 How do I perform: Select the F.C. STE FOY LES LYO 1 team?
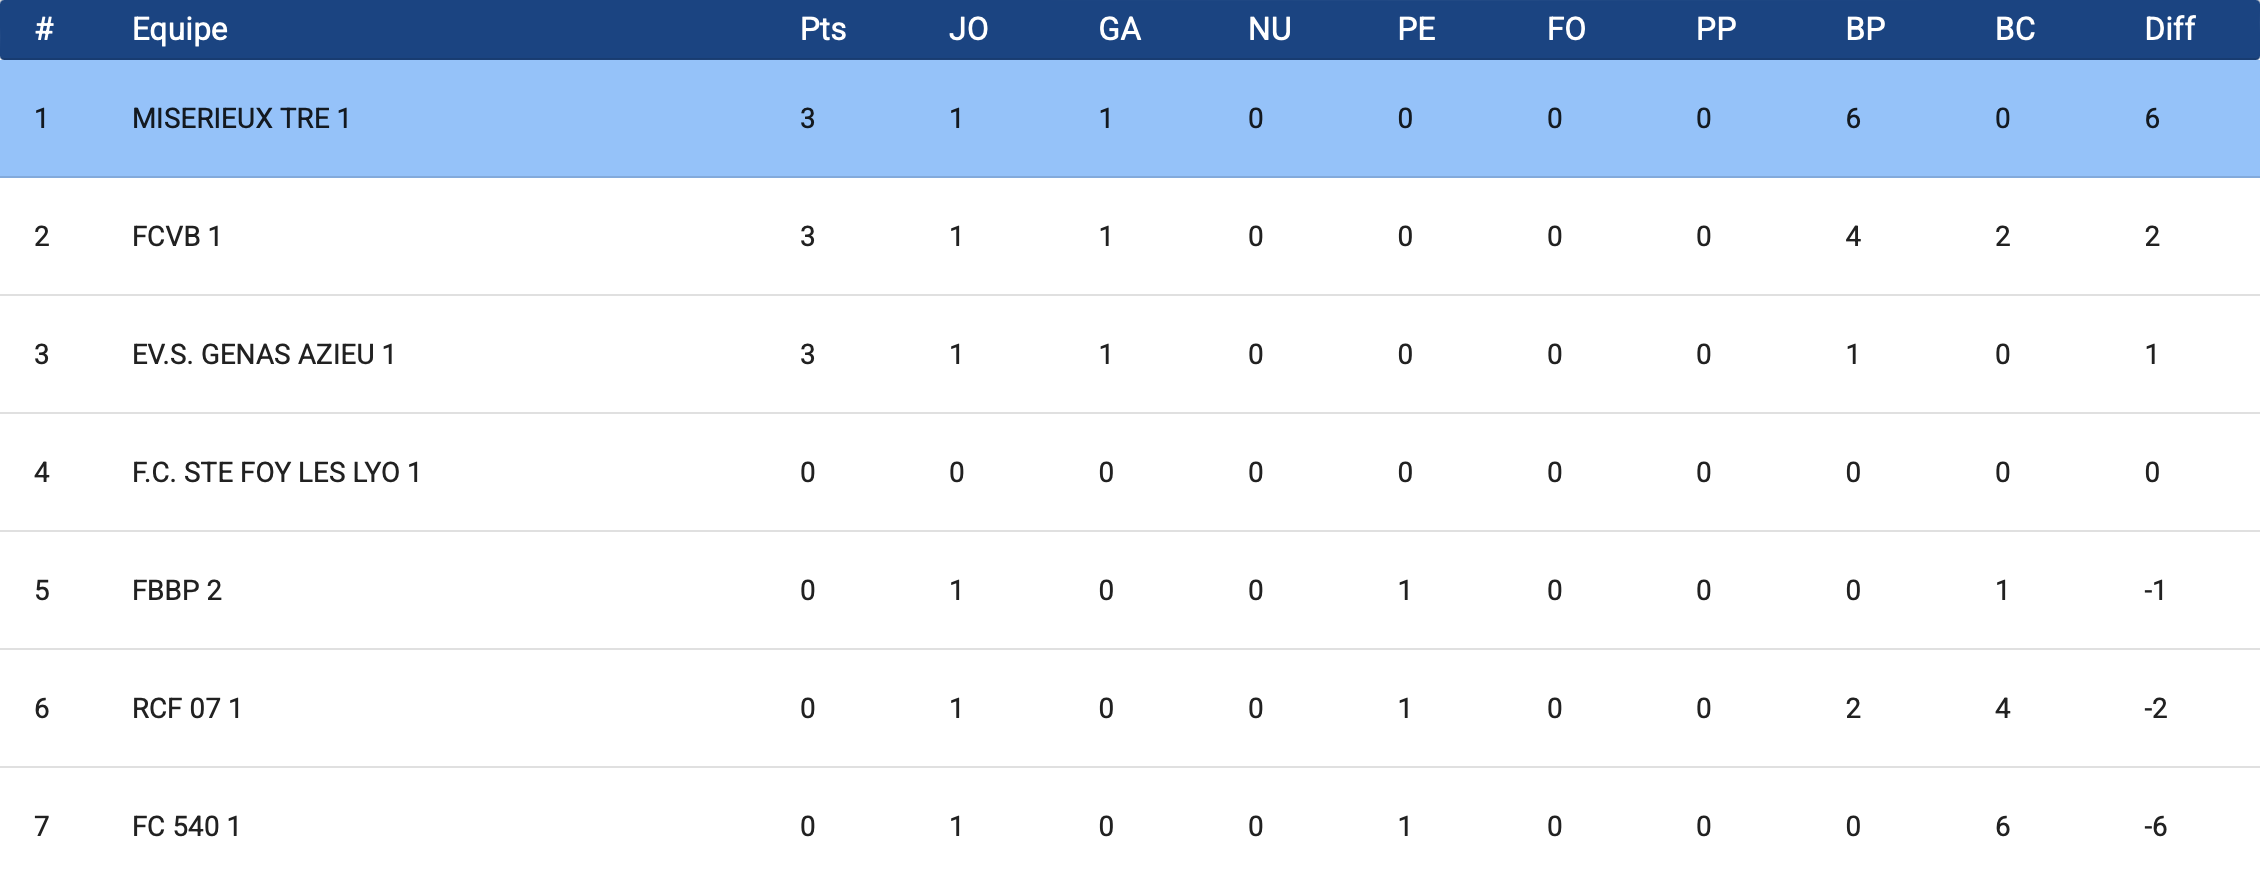[x=276, y=473]
